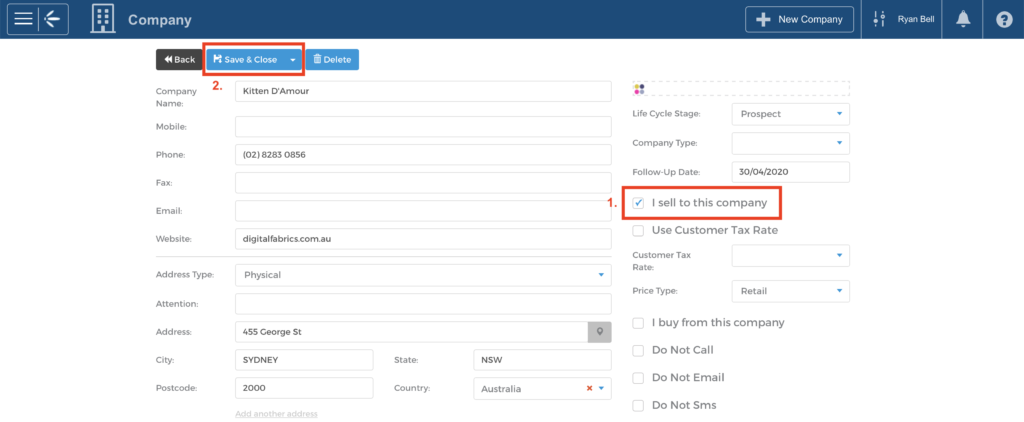Screen dimensions: 1024x422
Task: Enable Use Customer Tax Rate checkbox
Action: coord(639,231)
